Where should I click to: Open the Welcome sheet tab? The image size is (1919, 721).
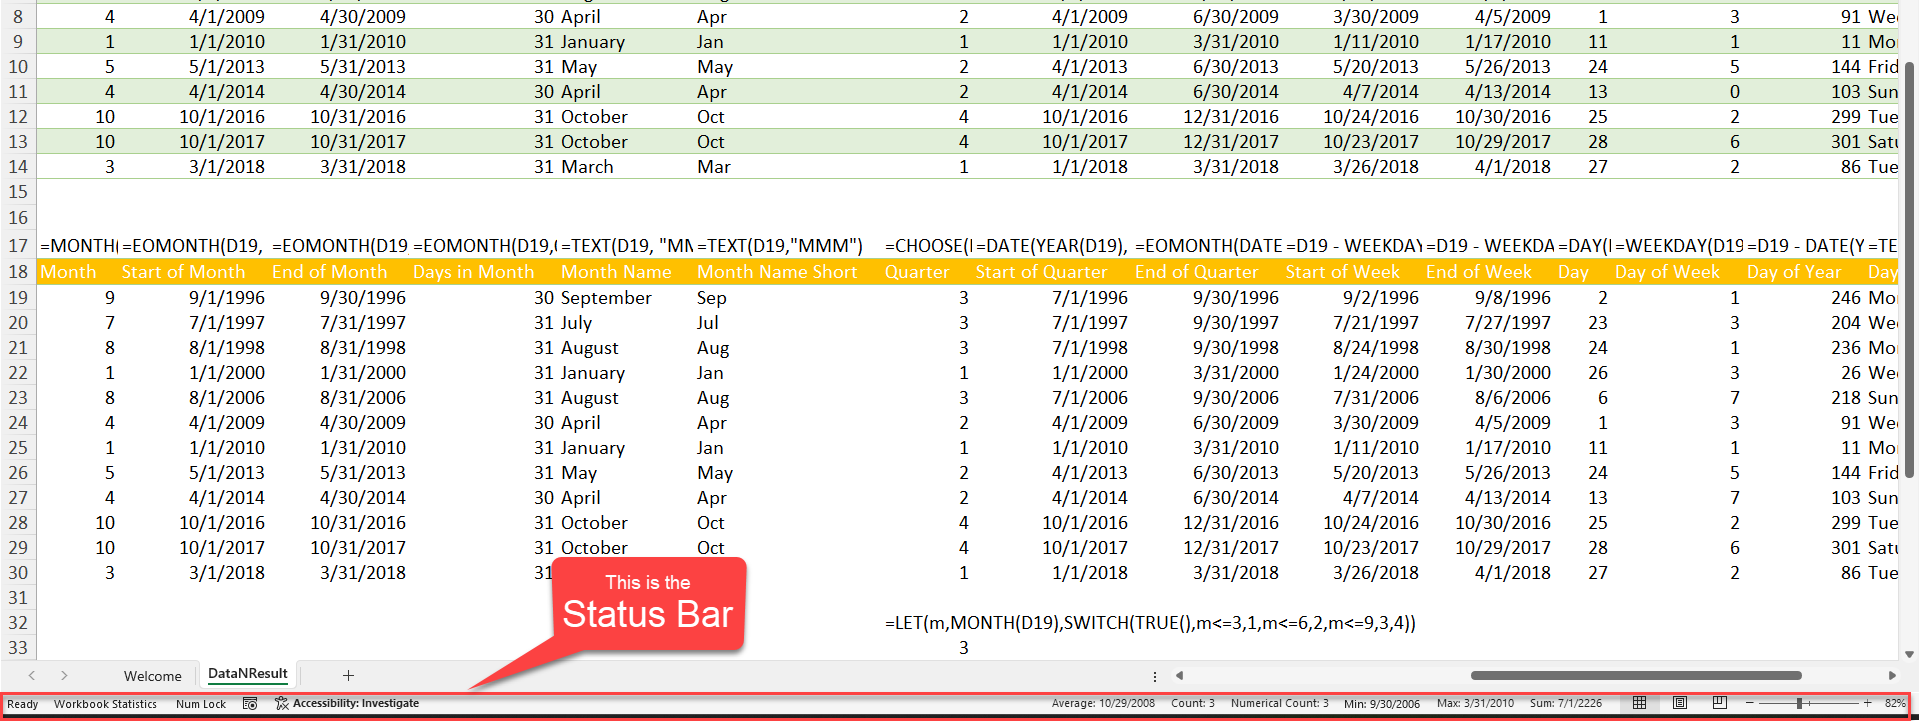[x=152, y=676]
